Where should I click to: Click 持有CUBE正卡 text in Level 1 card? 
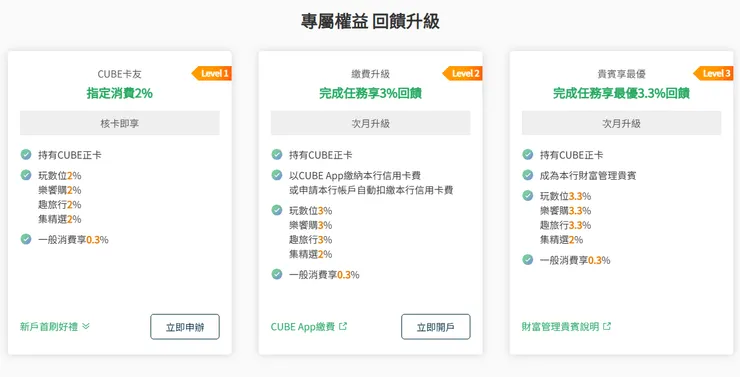click(x=70, y=155)
